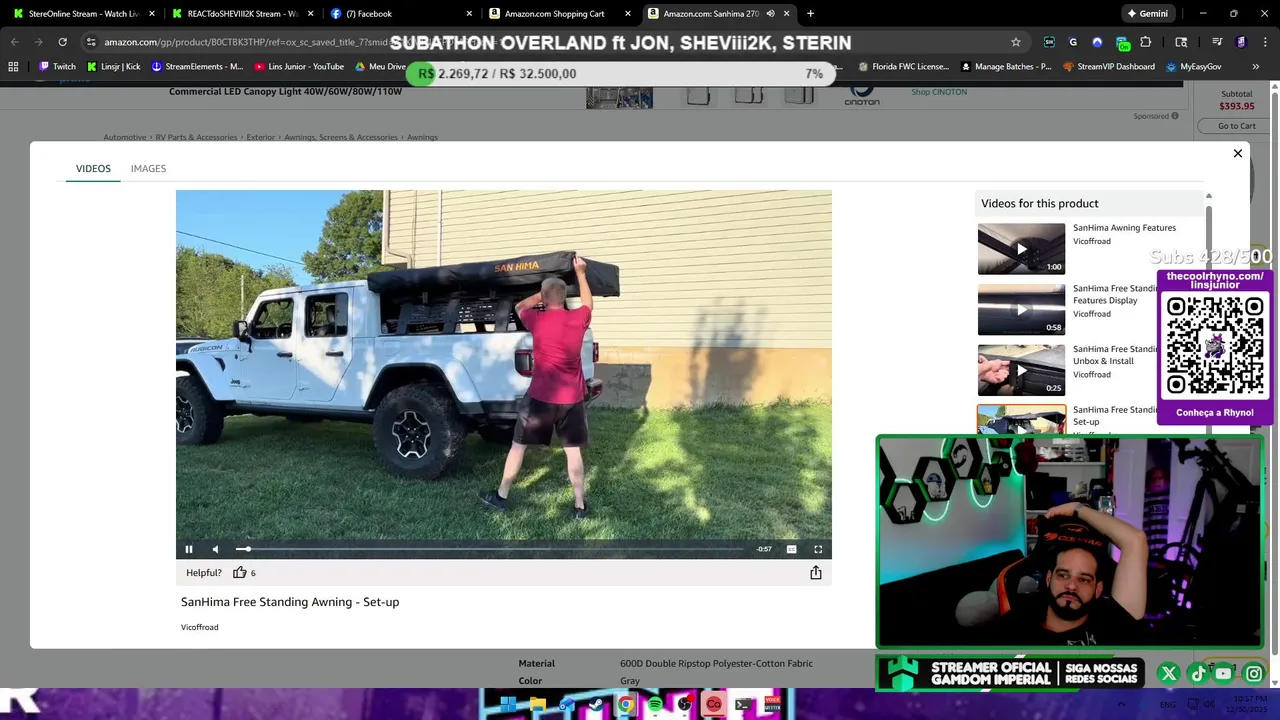1280x720 pixels.
Task: Open the Chrome apps grid icon
Action: [x=13, y=67]
